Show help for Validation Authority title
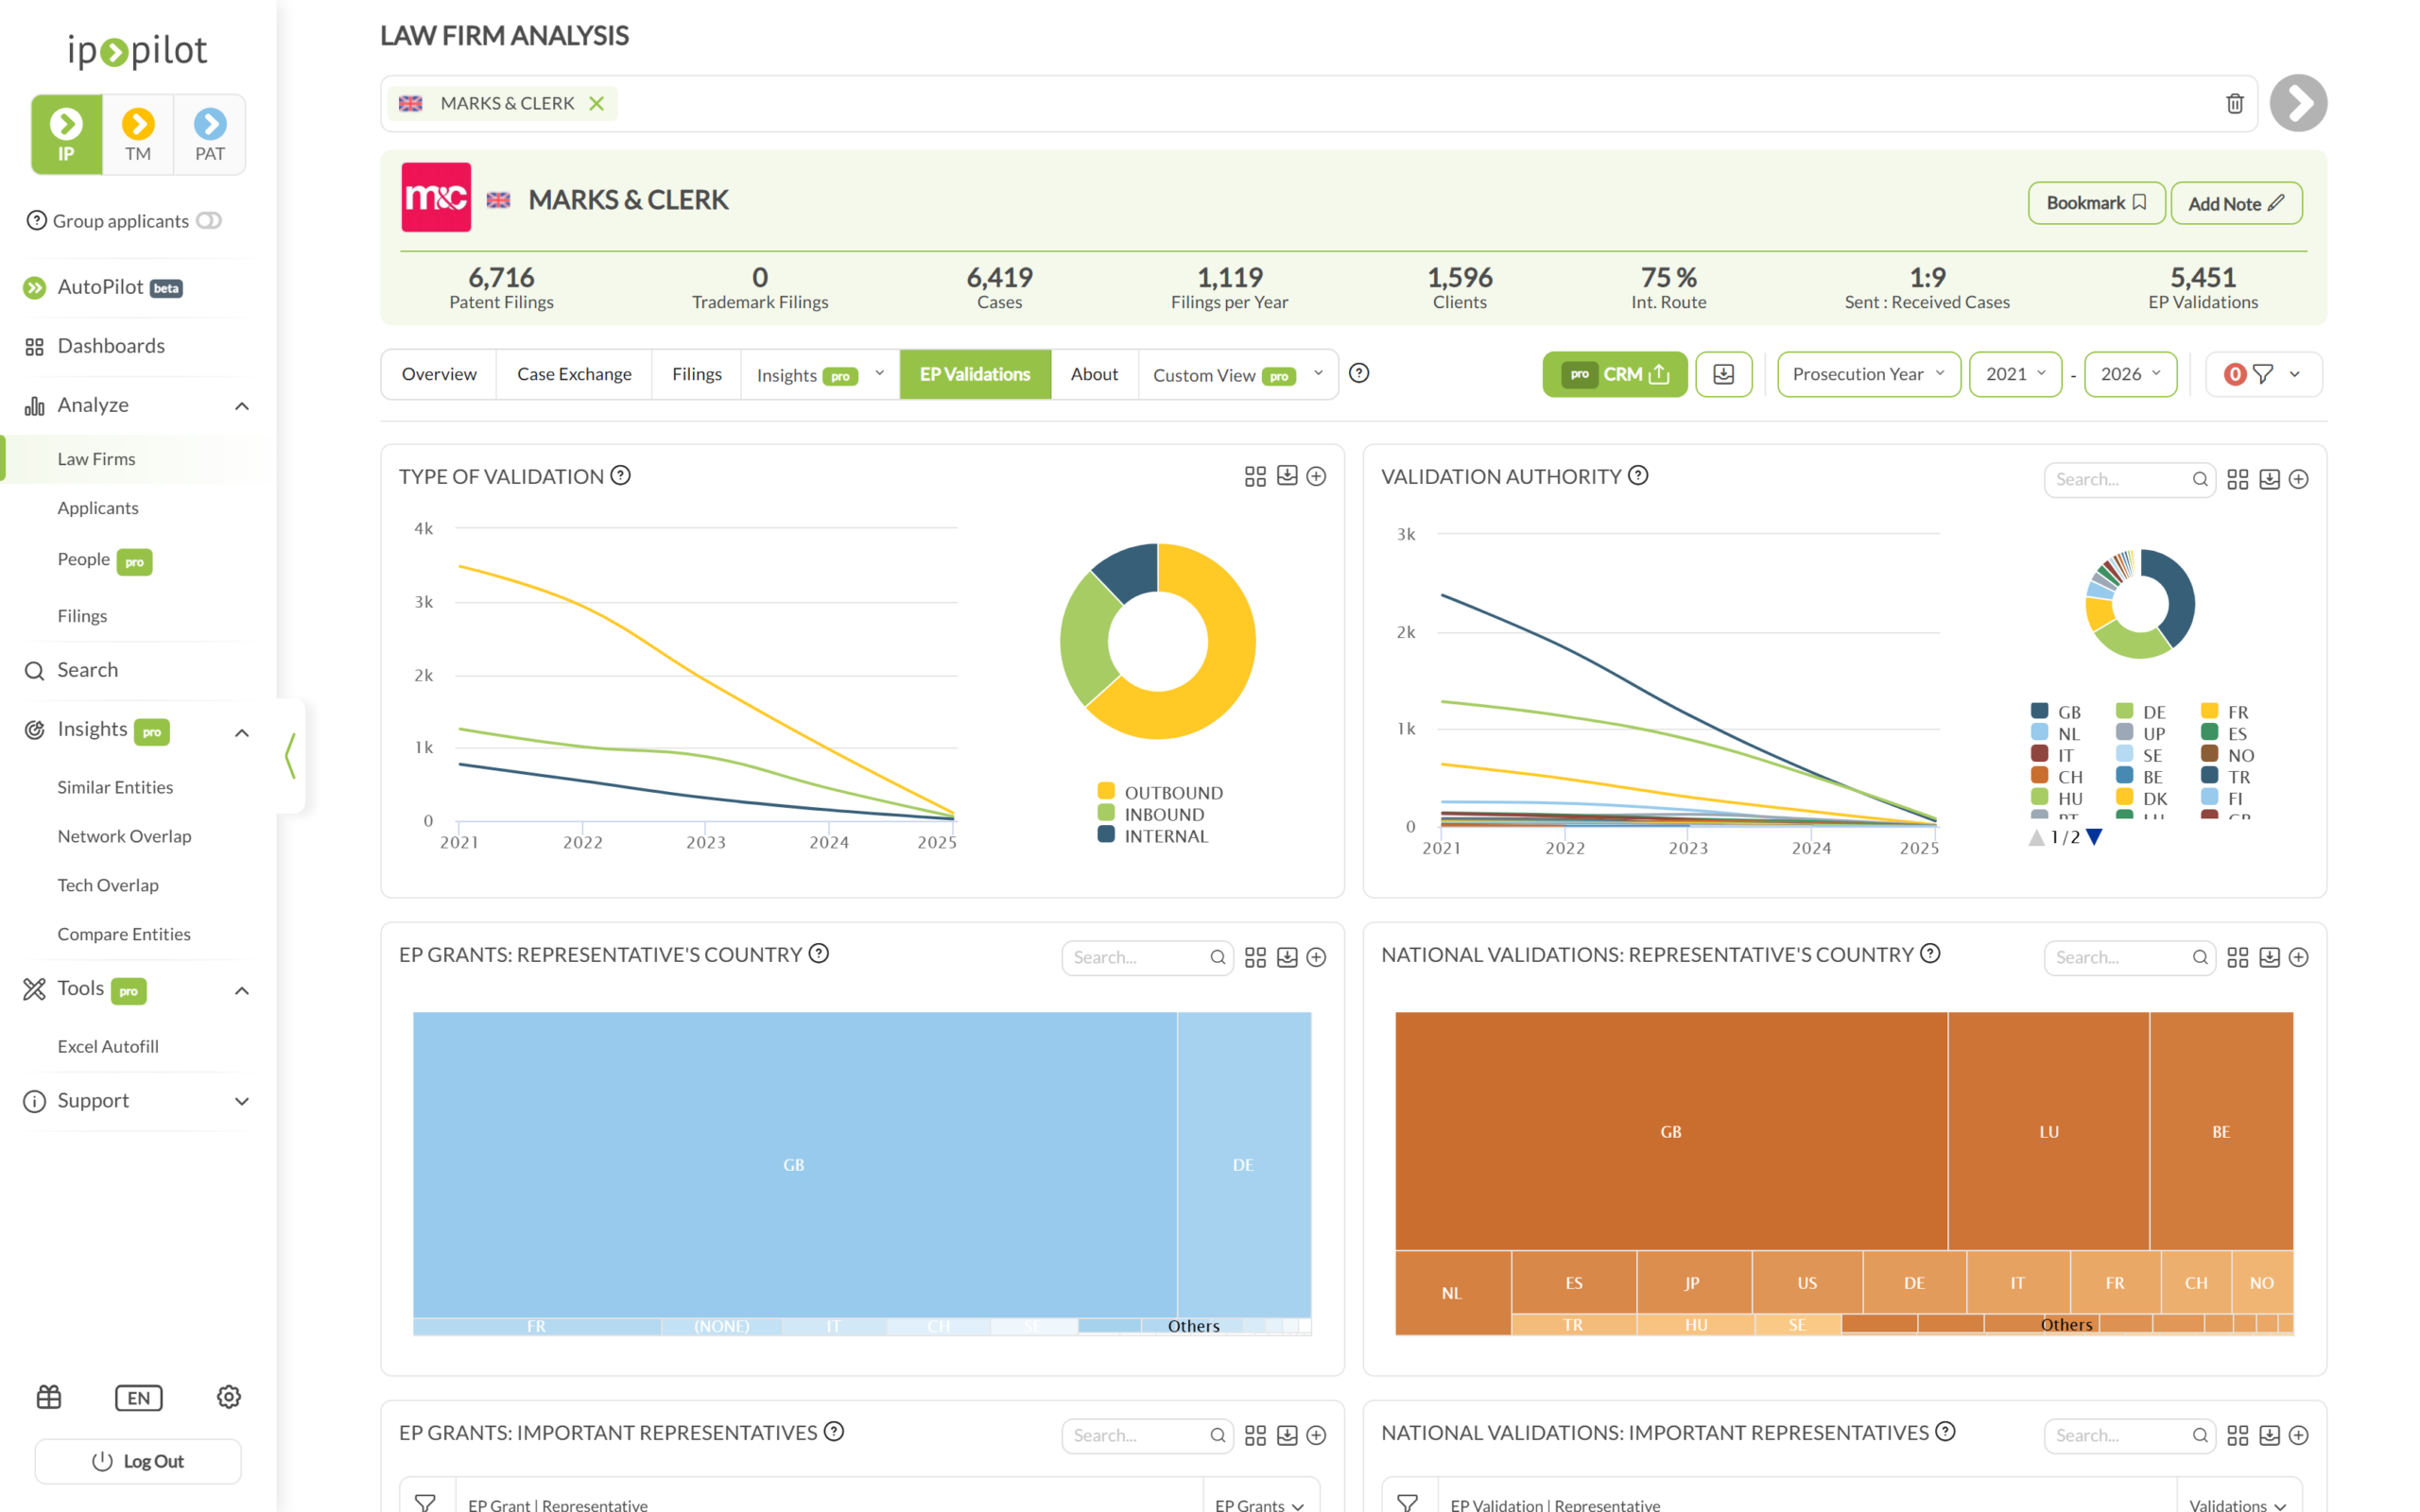Image resolution: width=2420 pixels, height=1512 pixels. coord(1637,475)
